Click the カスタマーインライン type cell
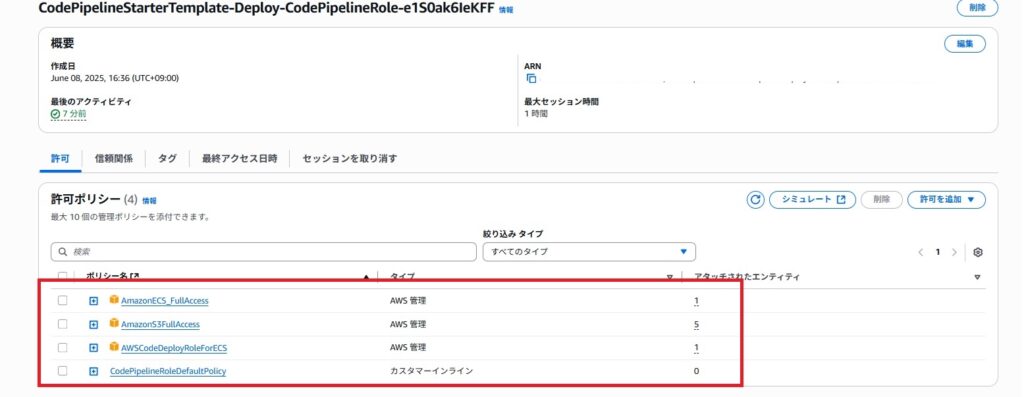1024x397 pixels. click(431, 371)
